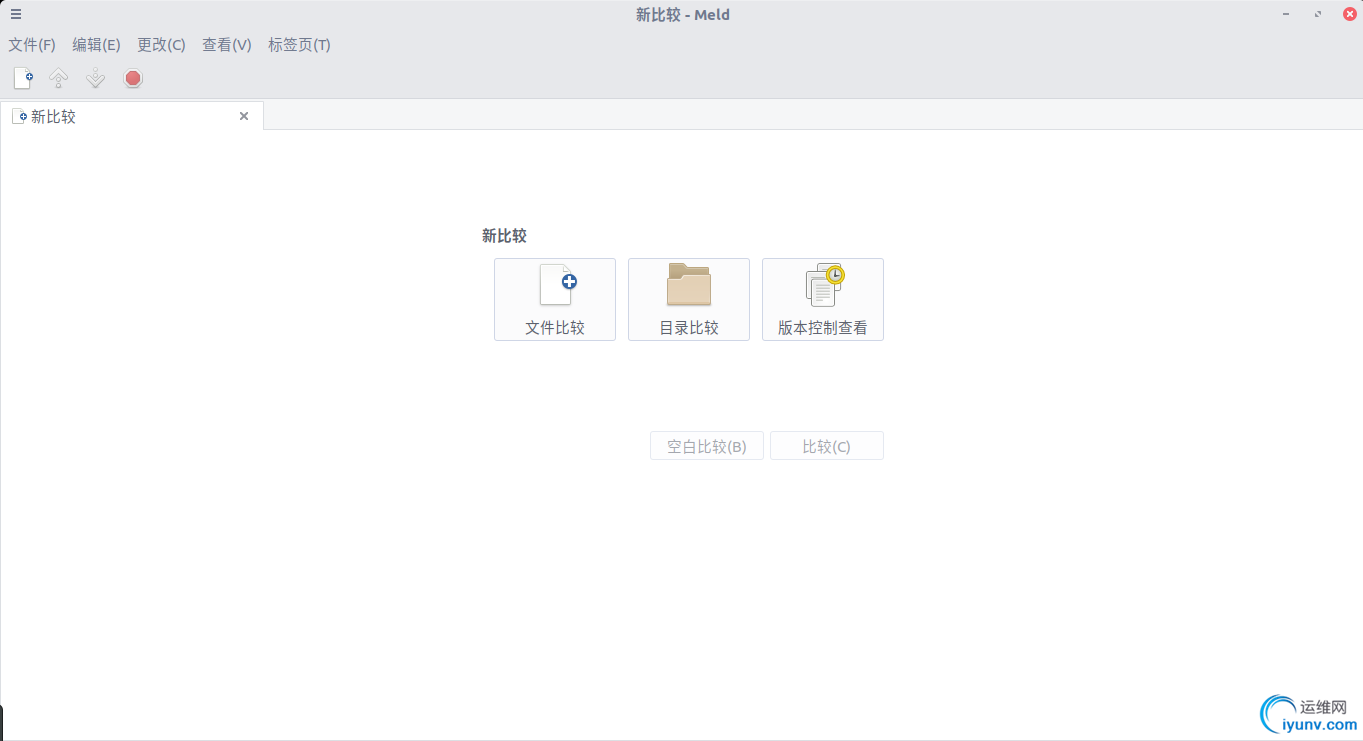Screen dimensions: 1363x741
Task: Maximize the Meld window
Action: 1318,14
